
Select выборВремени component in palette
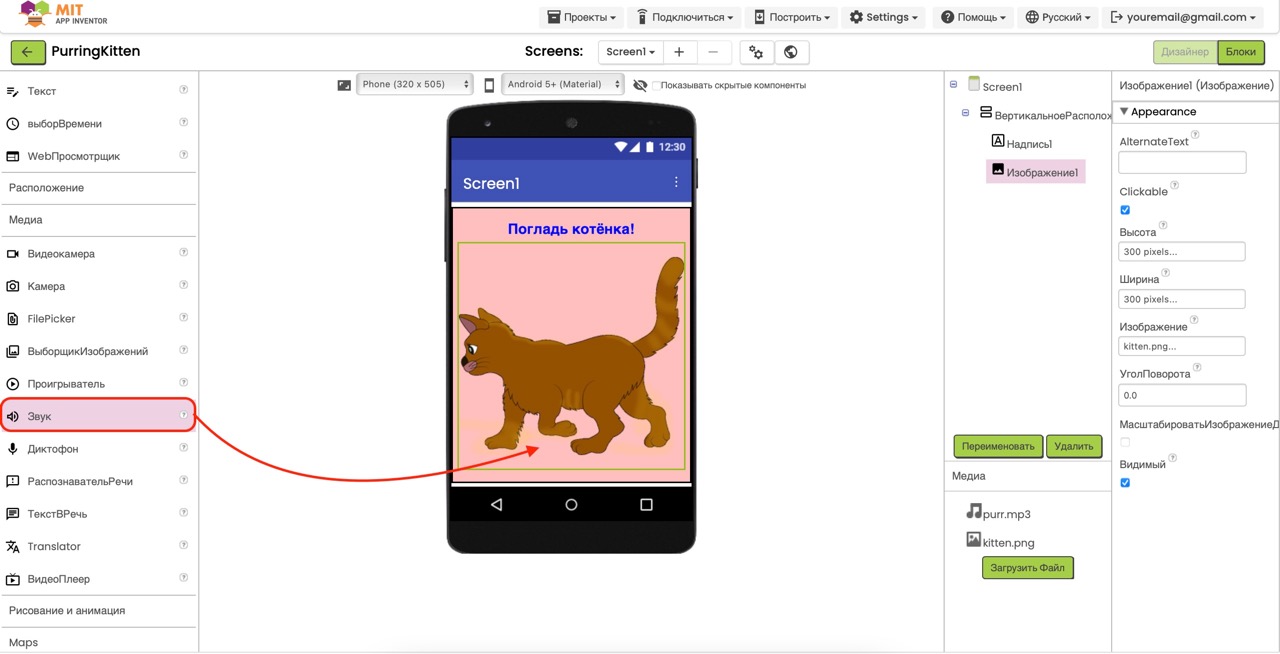pos(98,124)
